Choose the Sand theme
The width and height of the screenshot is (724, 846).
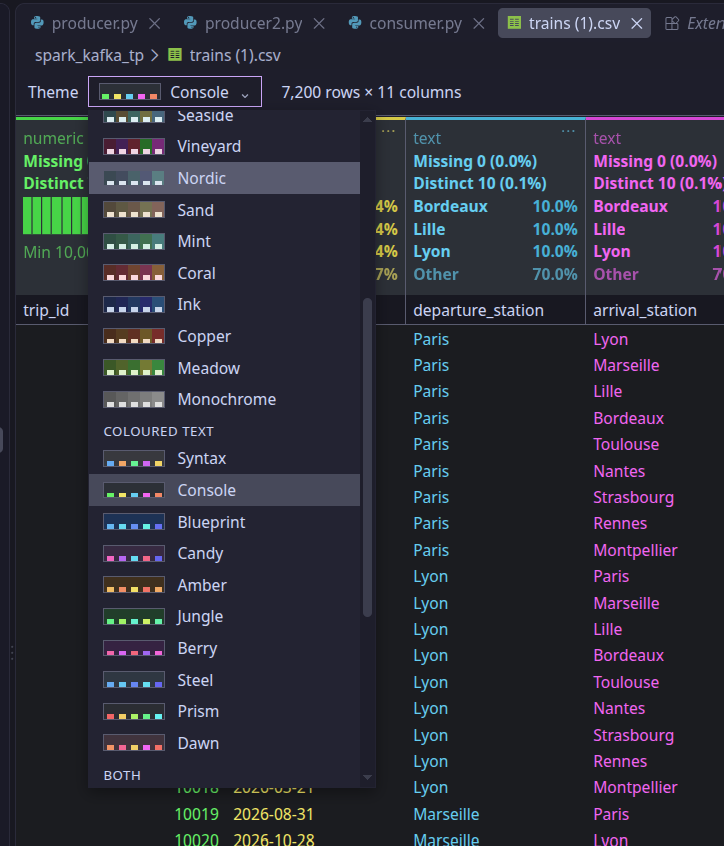click(224, 210)
